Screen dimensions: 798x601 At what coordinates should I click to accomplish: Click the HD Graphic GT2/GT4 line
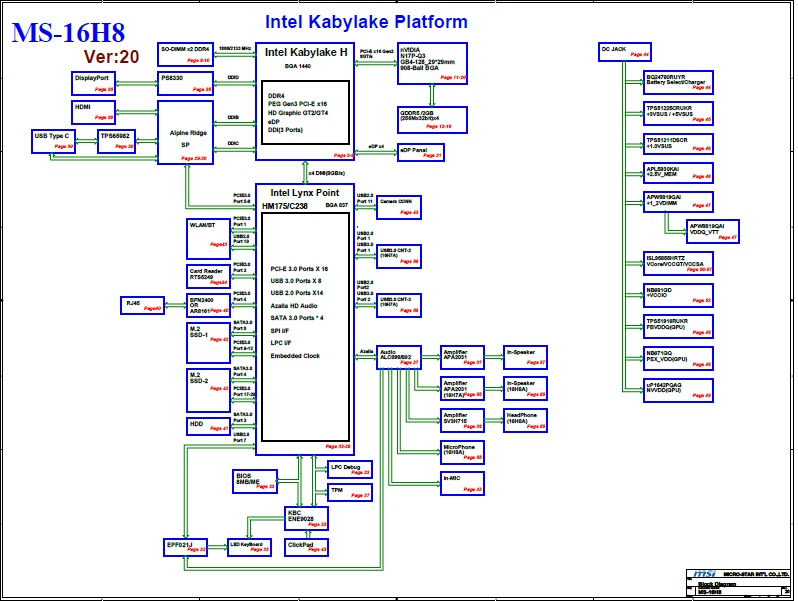tap(298, 113)
